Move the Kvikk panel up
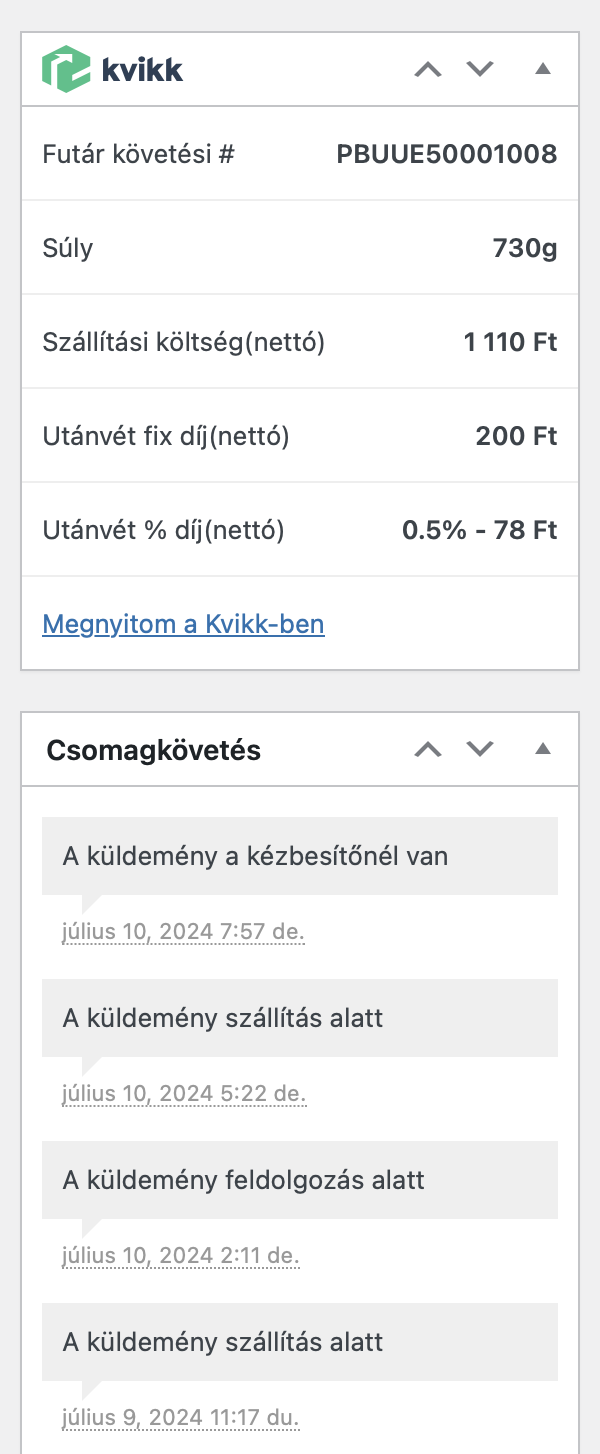Screen dimensions: 600x1454 pos(428,70)
